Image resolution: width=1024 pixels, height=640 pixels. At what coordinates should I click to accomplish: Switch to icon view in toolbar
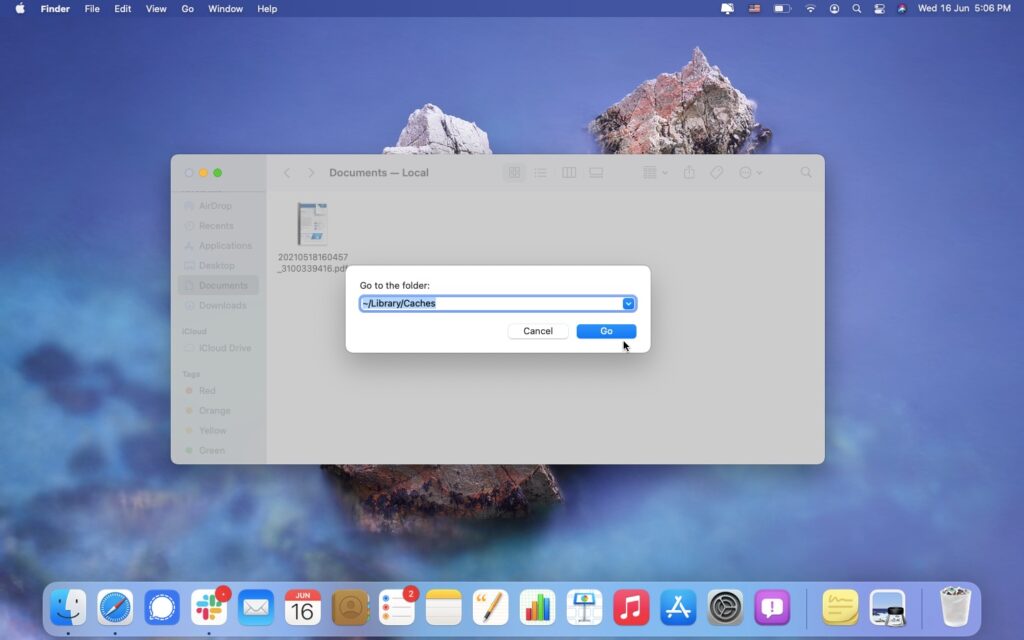tap(514, 172)
